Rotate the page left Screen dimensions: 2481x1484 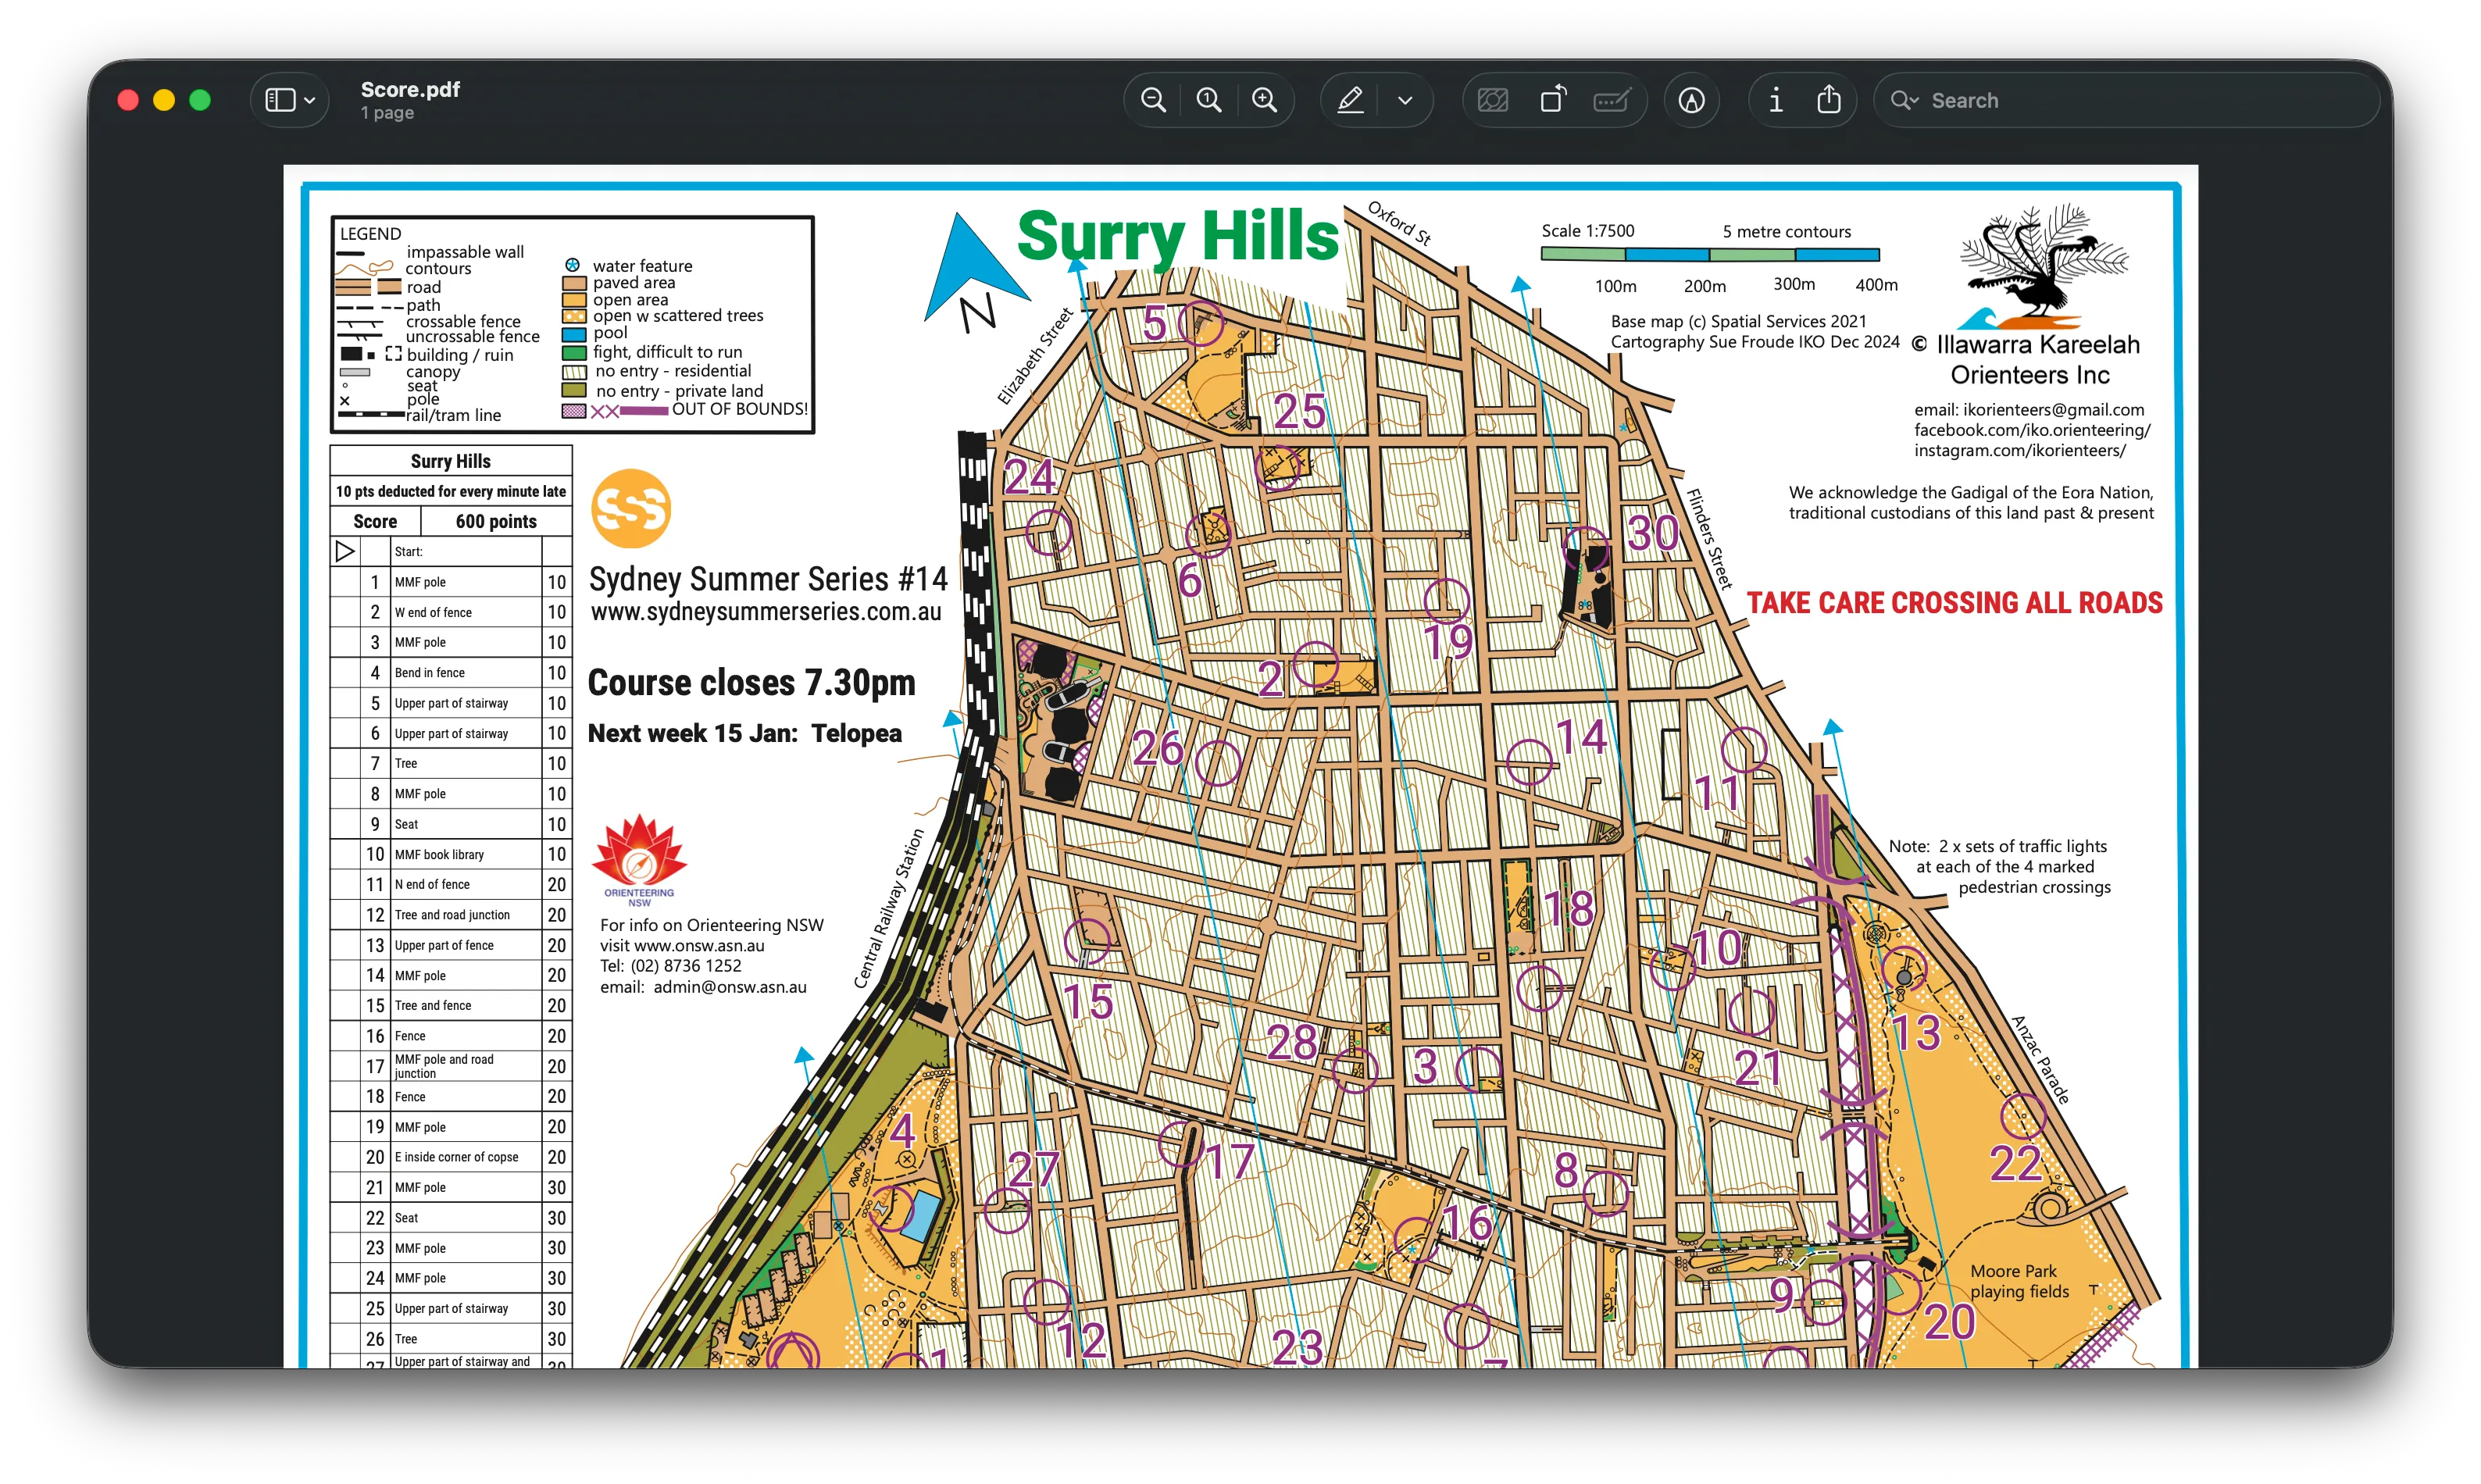click(1553, 100)
